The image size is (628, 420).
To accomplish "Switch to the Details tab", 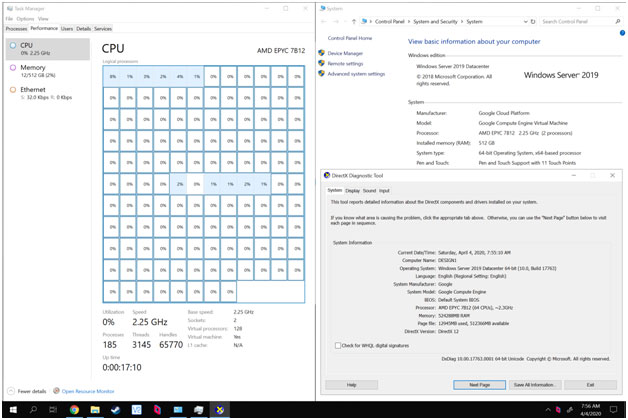I will coord(83,29).
